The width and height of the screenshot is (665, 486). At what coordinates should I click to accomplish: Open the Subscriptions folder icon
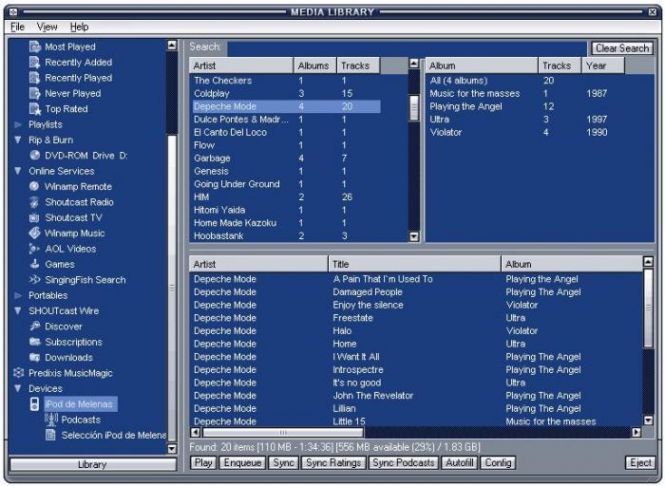[35, 342]
